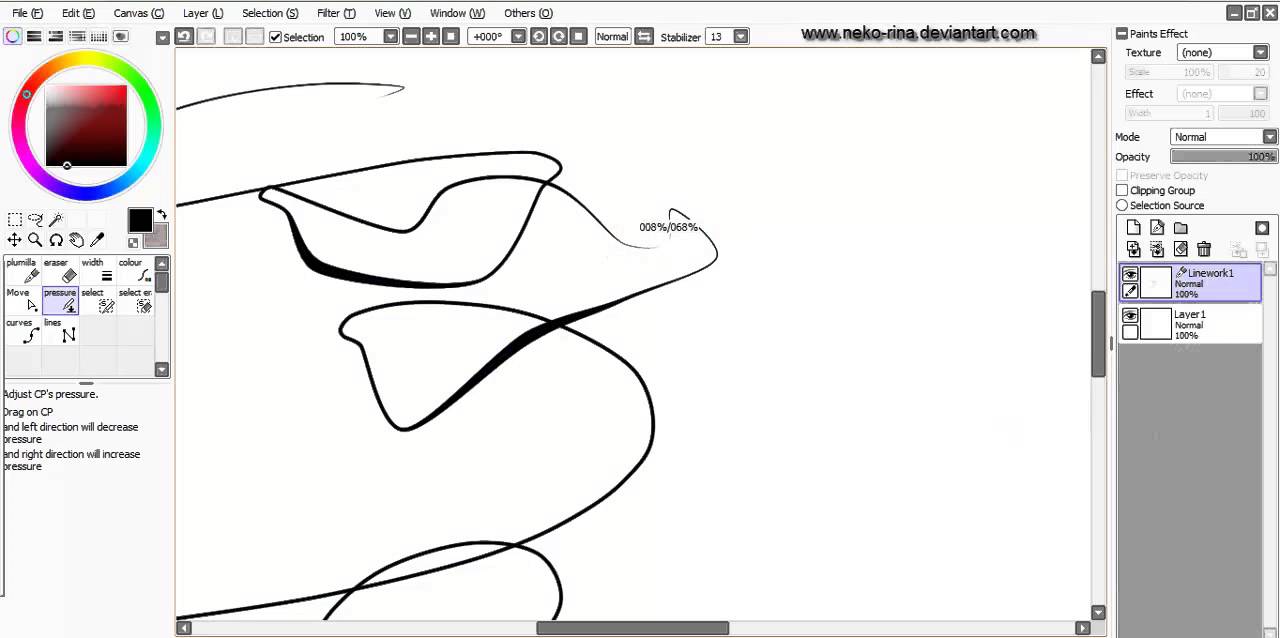Open the new linework layer icon

(x=1157, y=228)
